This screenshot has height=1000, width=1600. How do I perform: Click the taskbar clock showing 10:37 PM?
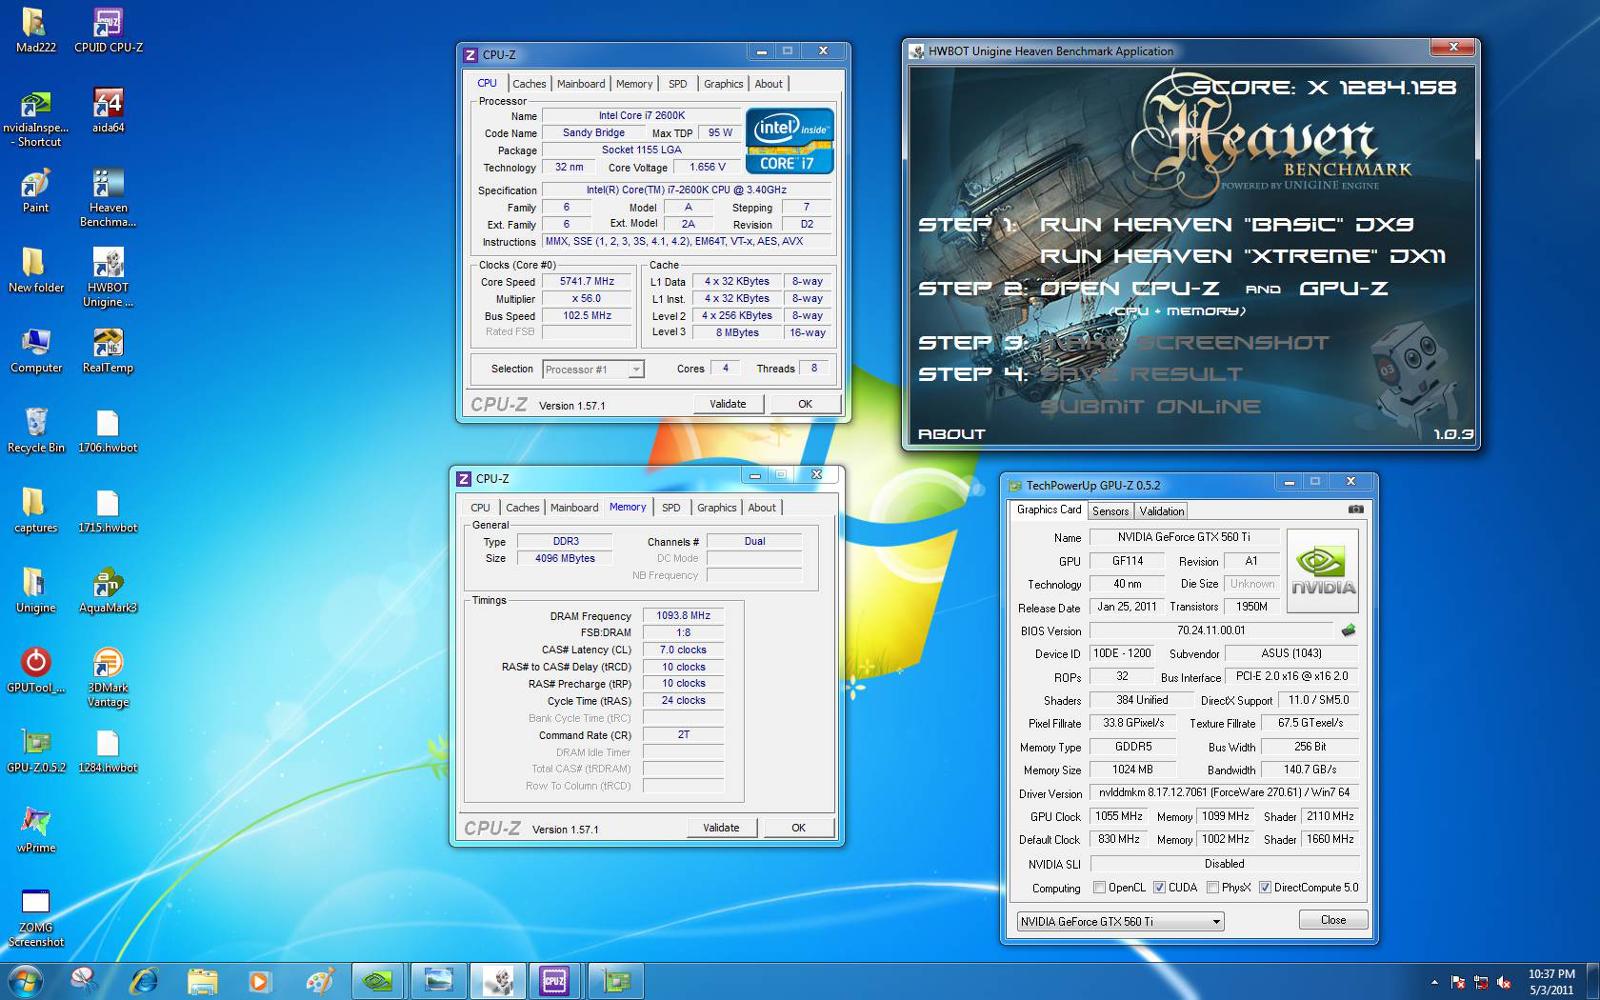pos(1551,982)
